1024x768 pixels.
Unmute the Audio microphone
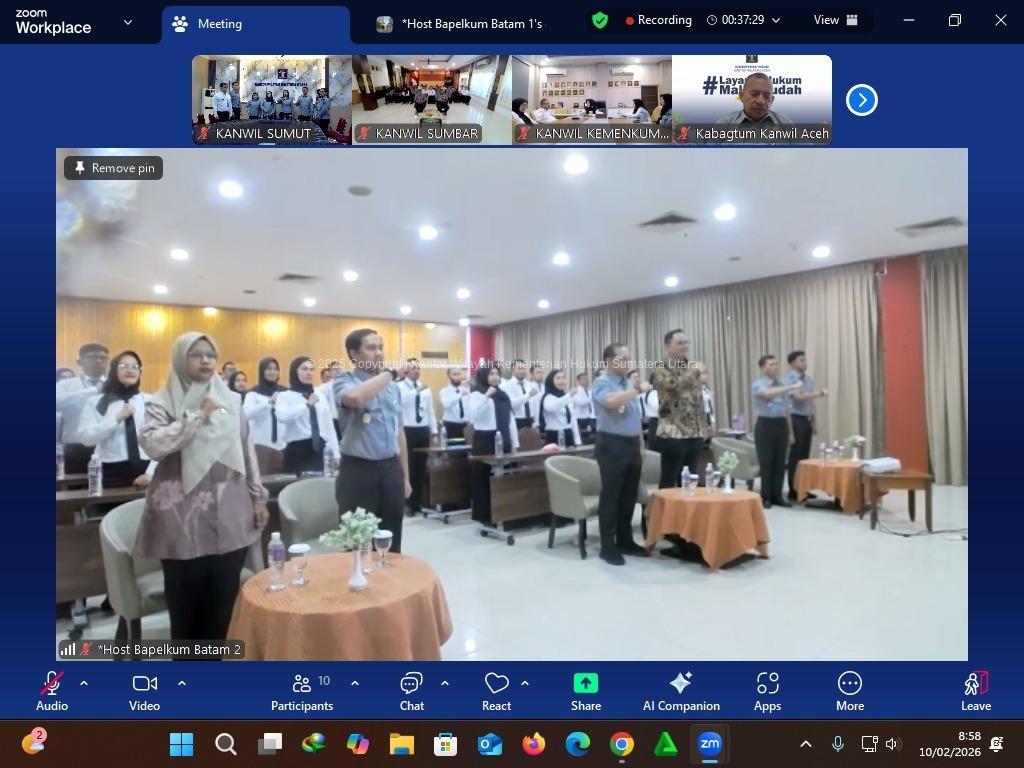(52, 692)
